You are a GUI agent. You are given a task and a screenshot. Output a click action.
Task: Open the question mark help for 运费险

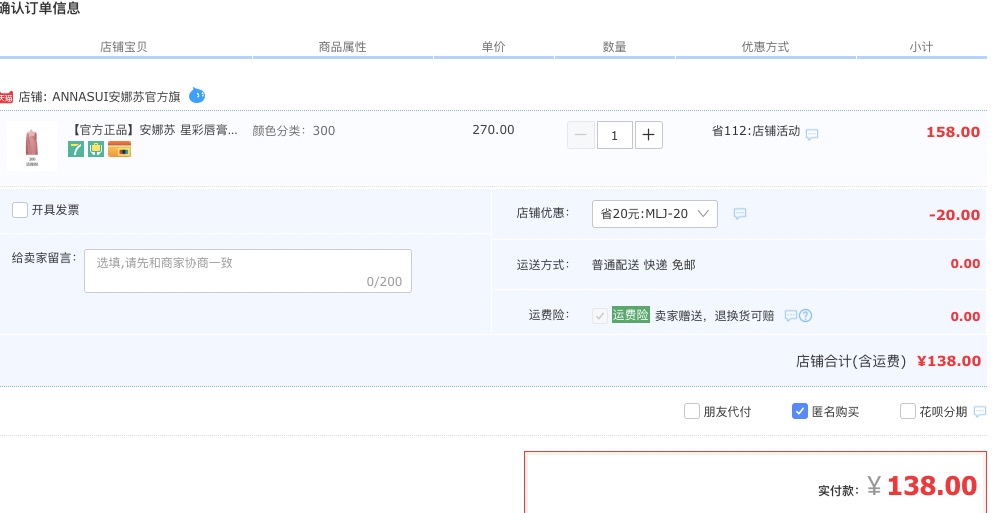[805, 316]
